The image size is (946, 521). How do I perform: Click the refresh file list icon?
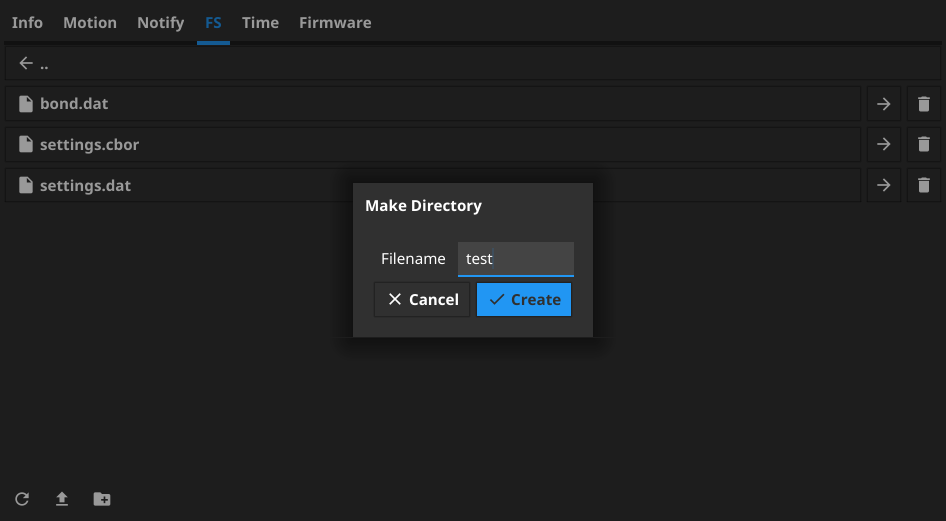coord(22,498)
